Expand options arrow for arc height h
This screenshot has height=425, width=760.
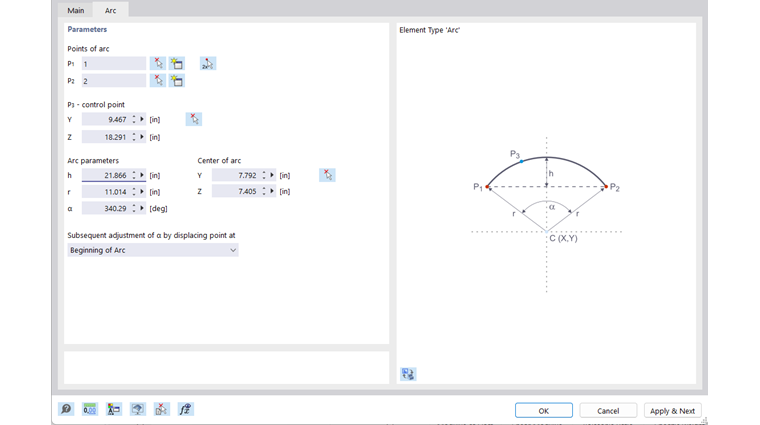(142, 175)
